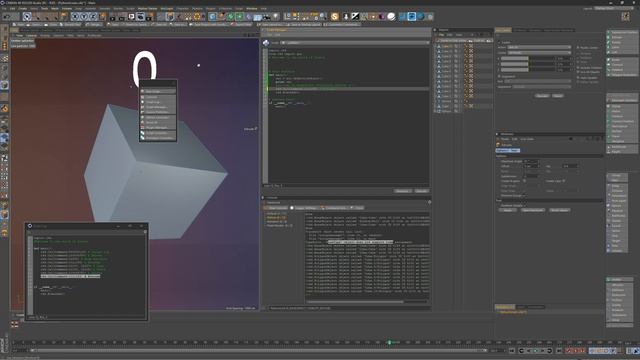Click the highlighted code line in small script window

point(70,276)
